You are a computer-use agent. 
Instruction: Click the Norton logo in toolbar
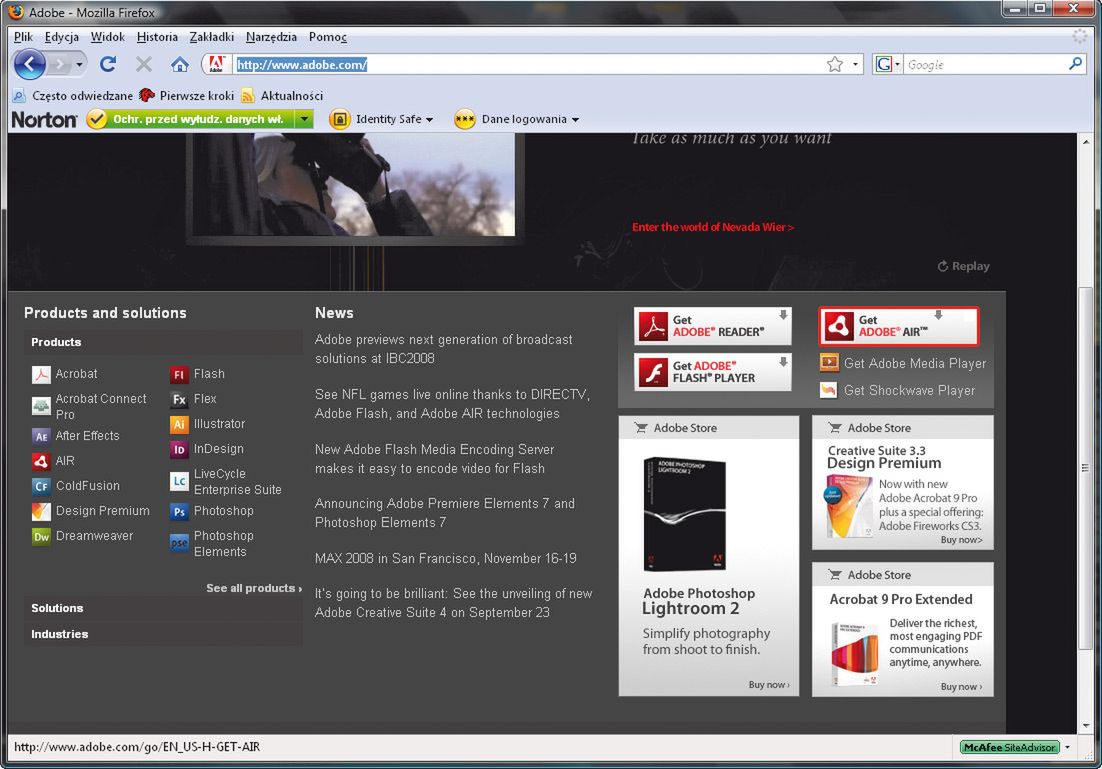(x=44, y=119)
